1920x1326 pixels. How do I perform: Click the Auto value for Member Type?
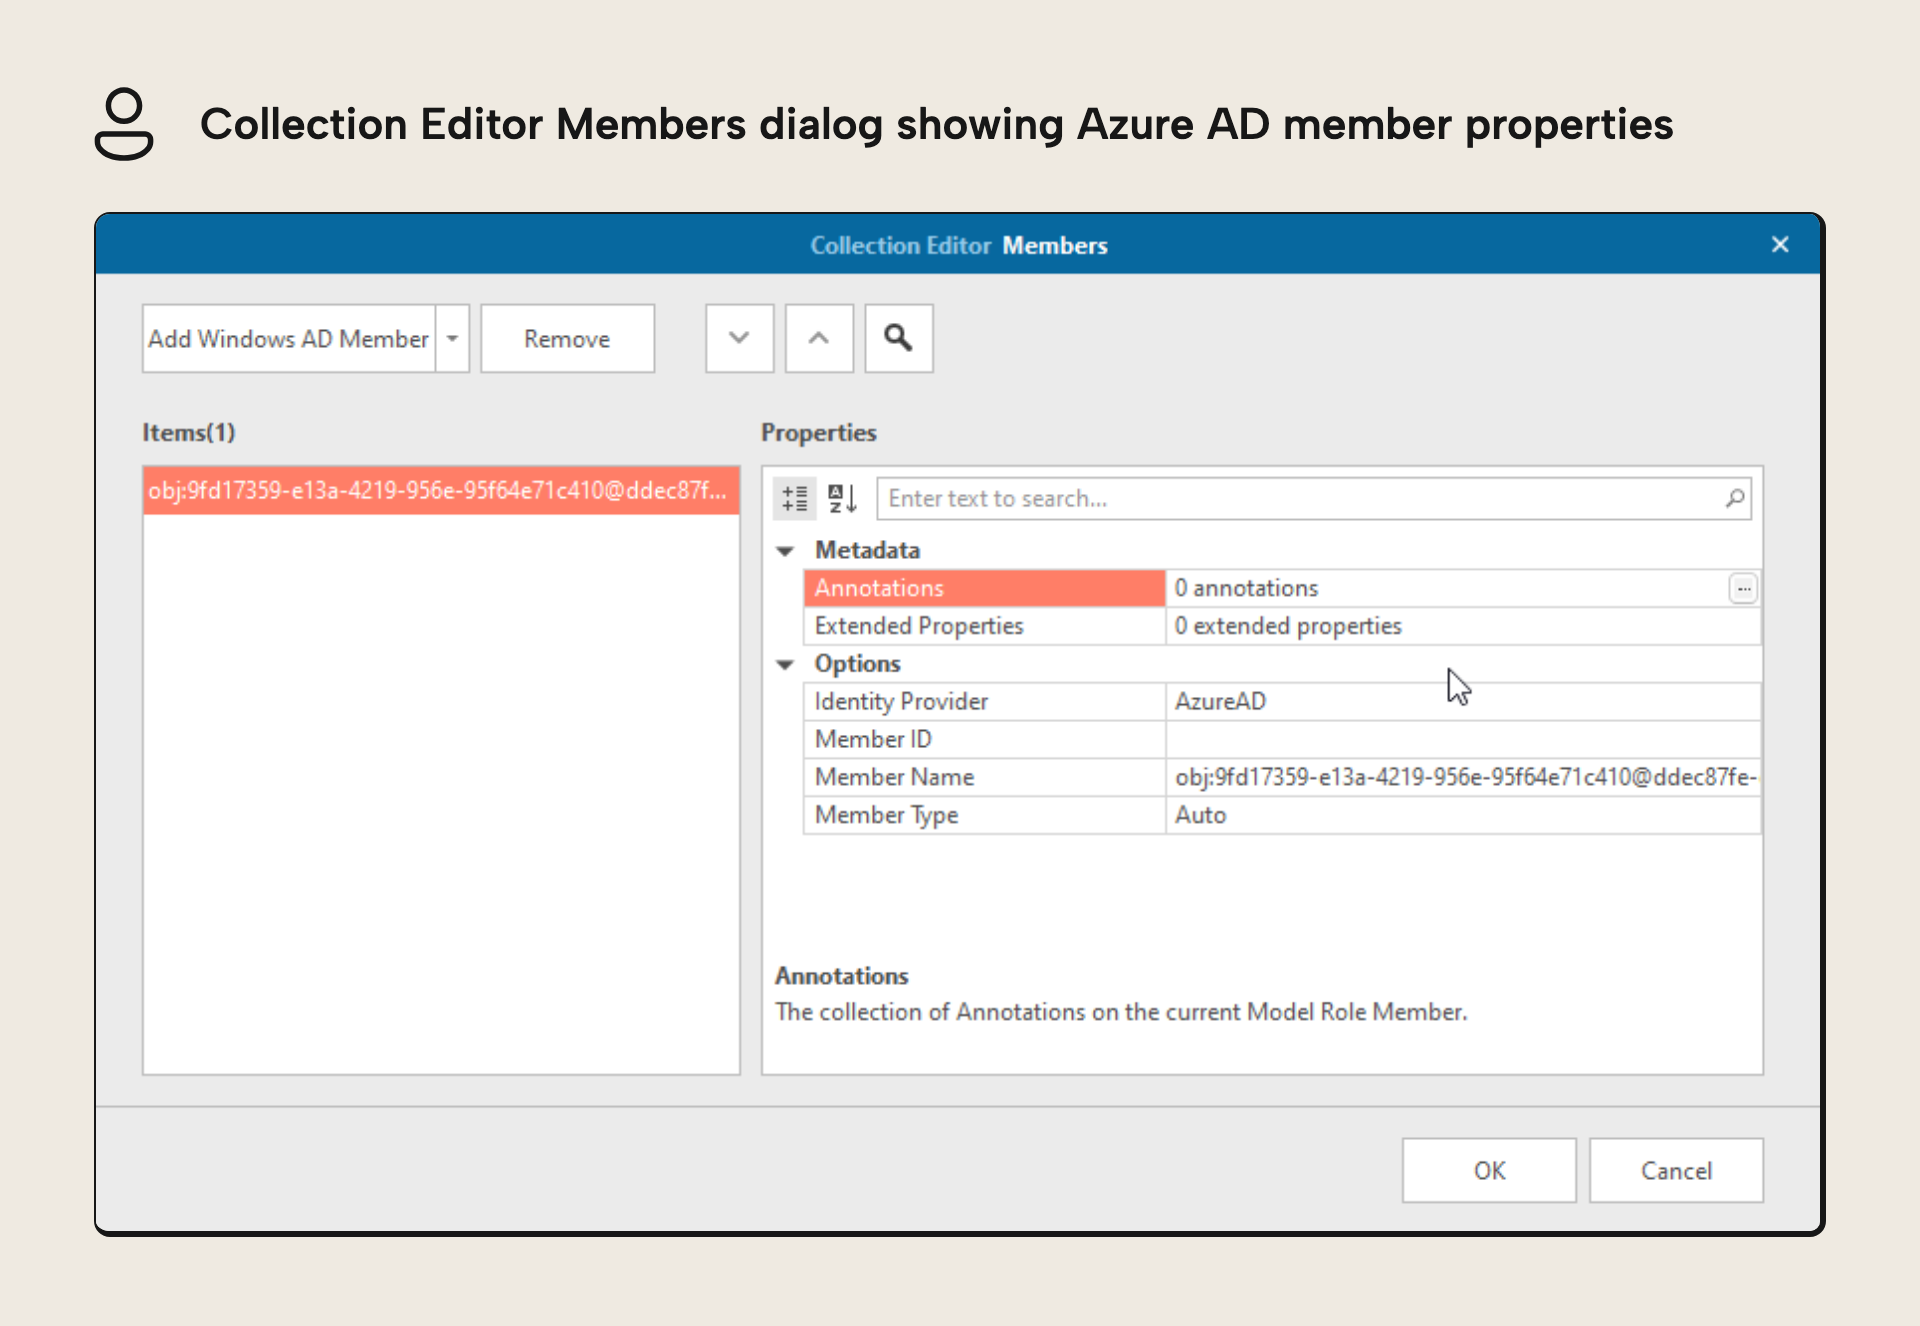(1463, 816)
